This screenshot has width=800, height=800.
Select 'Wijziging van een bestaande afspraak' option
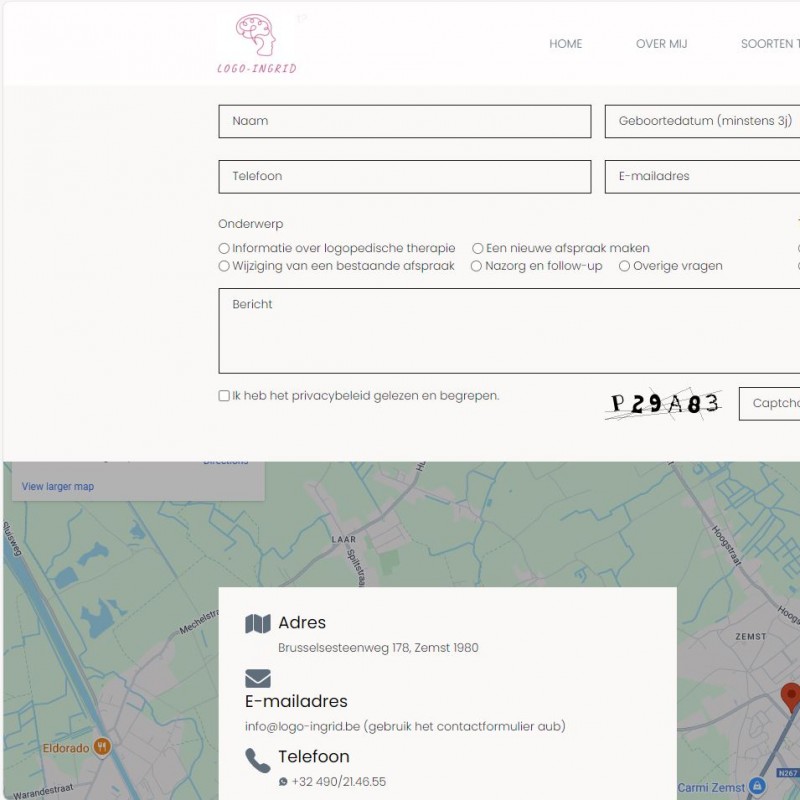tap(223, 266)
